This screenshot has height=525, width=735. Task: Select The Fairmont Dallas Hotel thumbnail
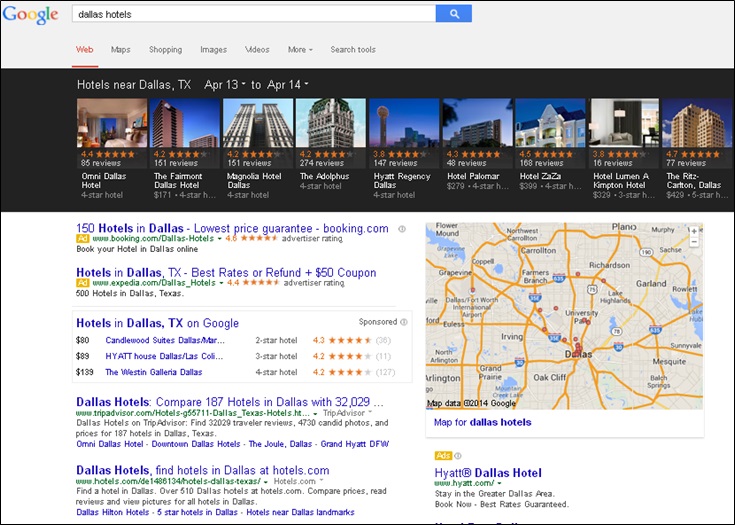185,123
